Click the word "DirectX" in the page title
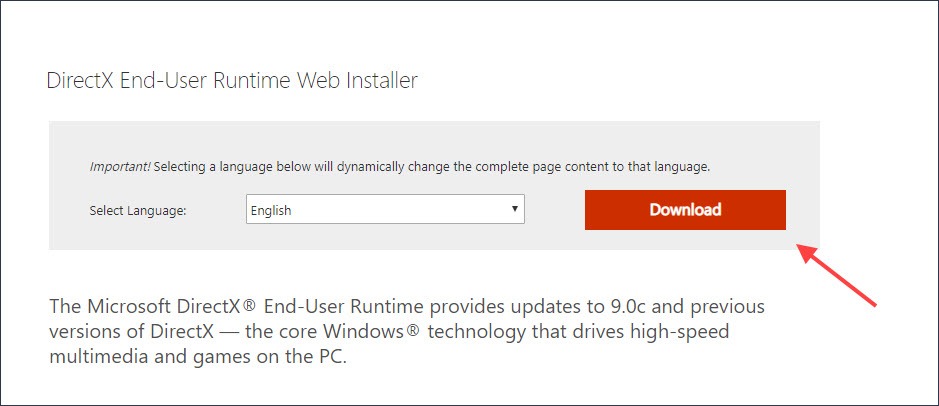This screenshot has width=939, height=406. point(80,81)
